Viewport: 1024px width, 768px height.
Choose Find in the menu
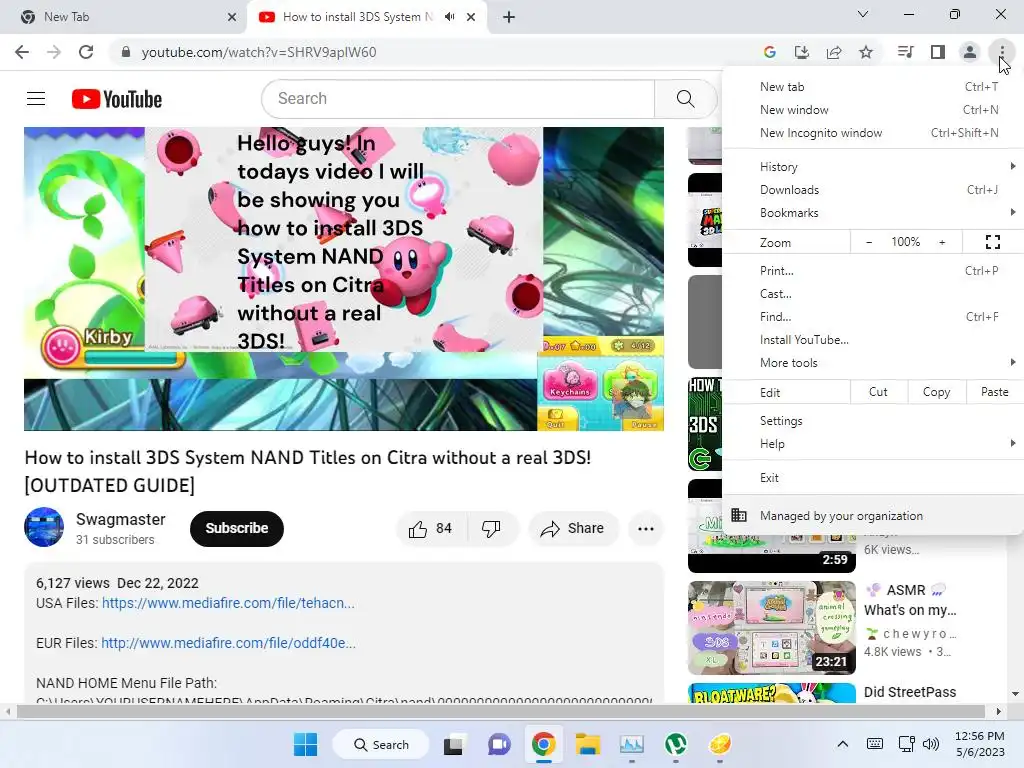[873, 317]
